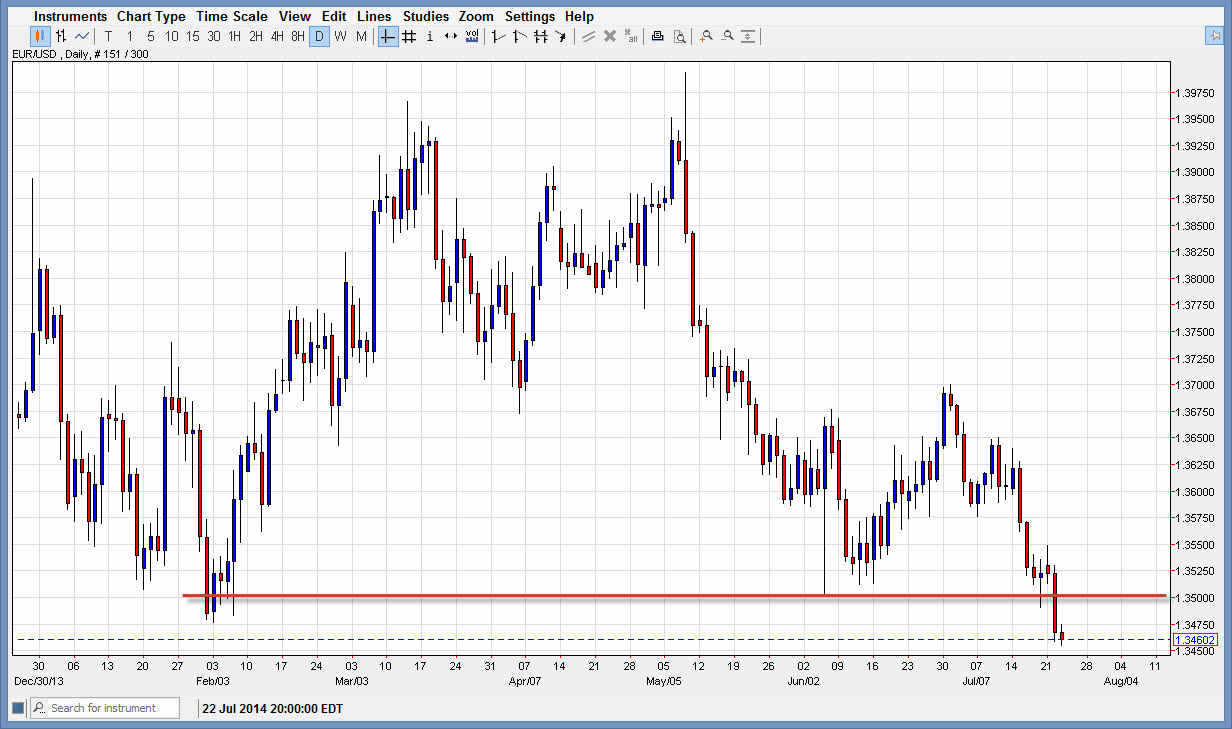
Task: Click the print preview icon
Action: tap(679, 37)
